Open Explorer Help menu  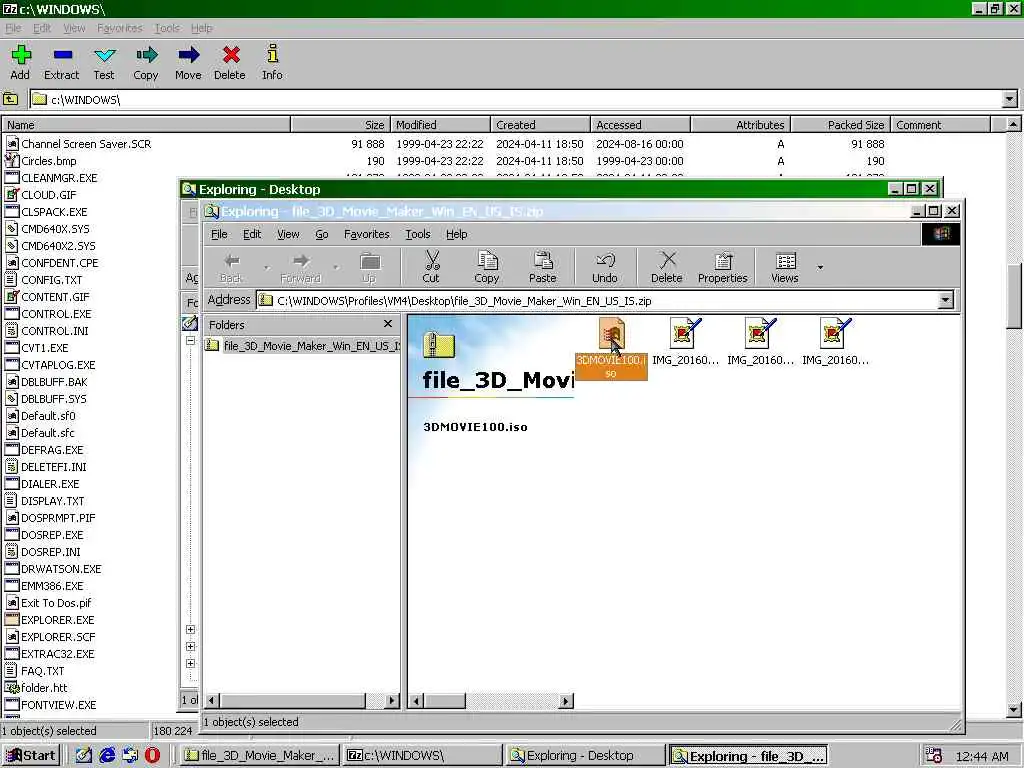[x=456, y=234]
